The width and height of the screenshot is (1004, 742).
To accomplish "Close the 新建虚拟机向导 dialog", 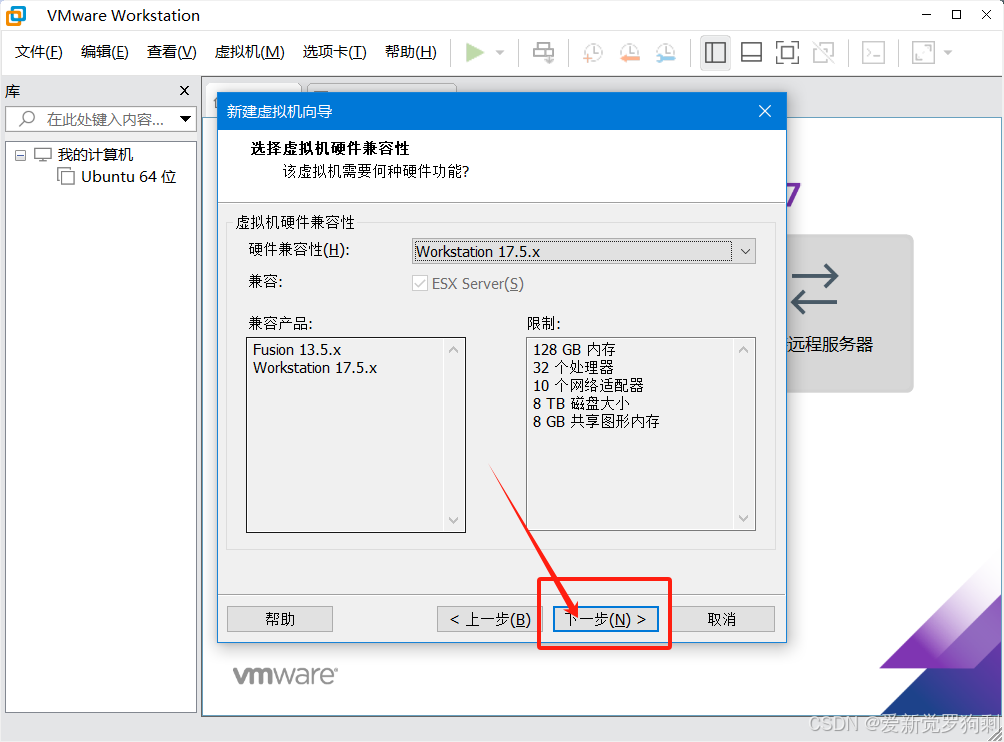I will point(765,111).
